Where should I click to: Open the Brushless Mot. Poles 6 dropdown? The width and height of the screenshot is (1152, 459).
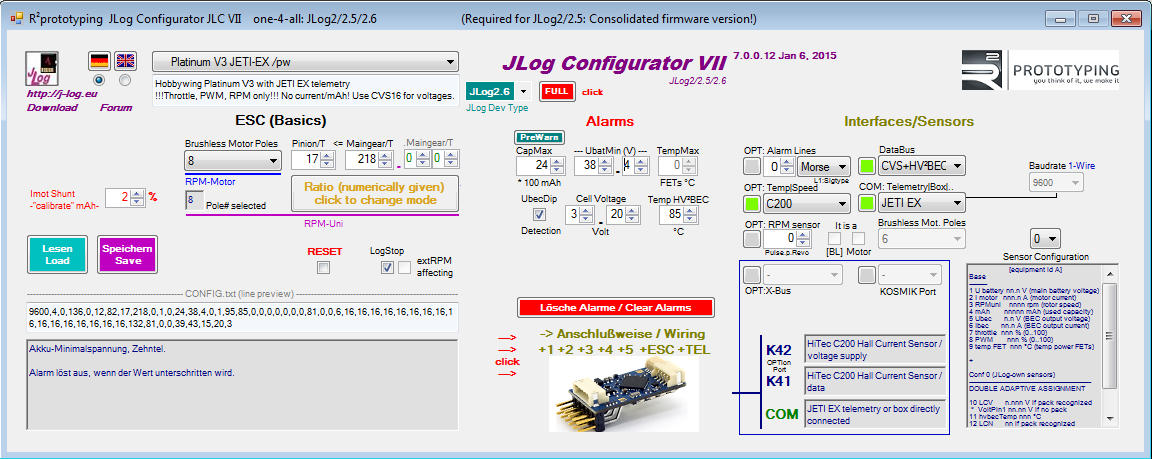922,239
